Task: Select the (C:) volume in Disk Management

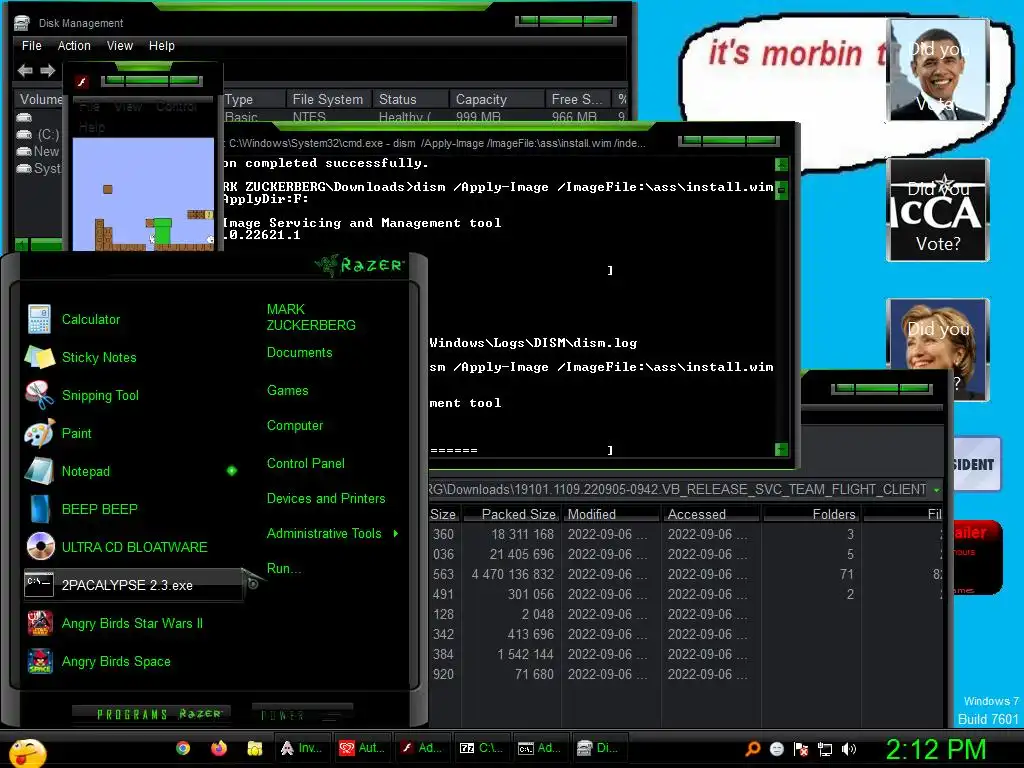Action: coord(39,134)
